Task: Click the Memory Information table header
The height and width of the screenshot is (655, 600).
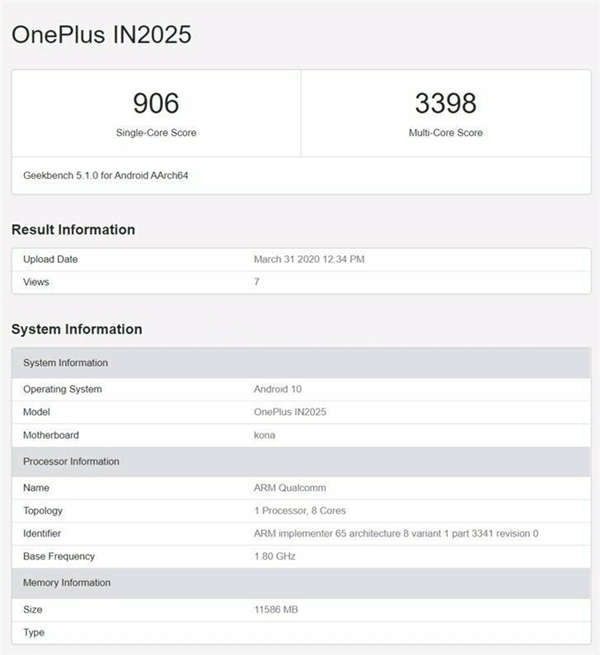Action: point(301,583)
